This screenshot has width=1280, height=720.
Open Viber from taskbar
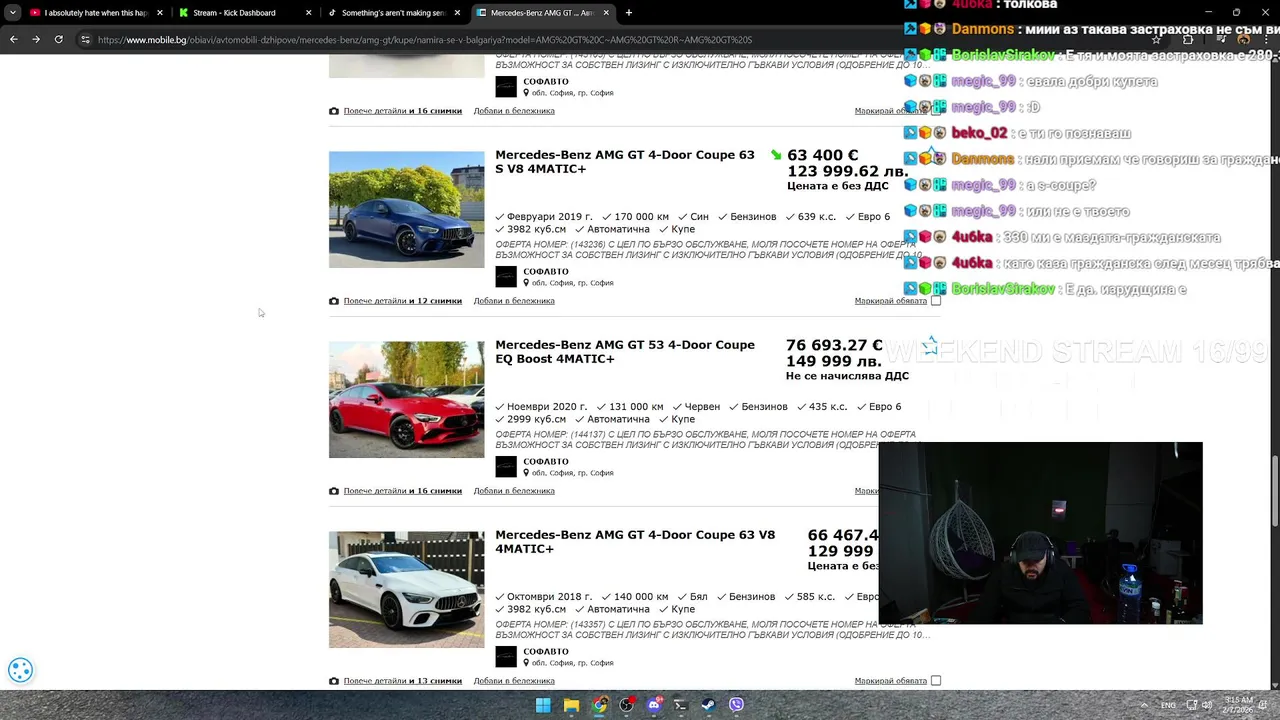click(737, 705)
